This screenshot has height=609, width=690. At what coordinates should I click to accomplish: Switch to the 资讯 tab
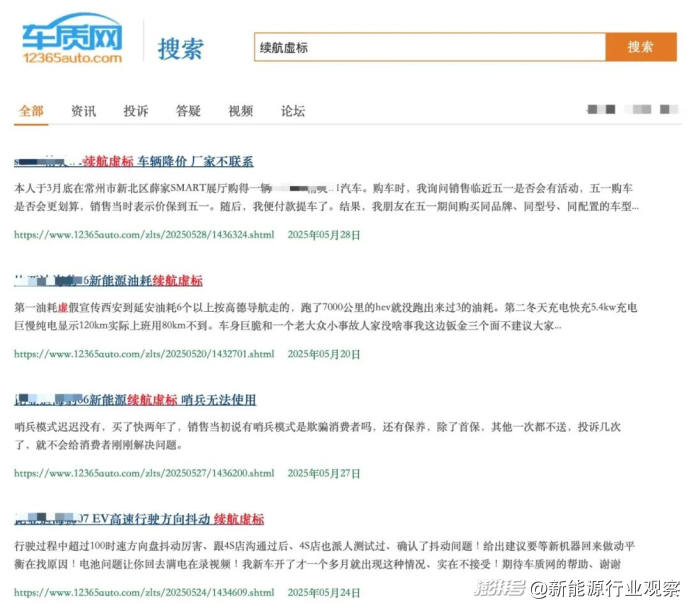click(x=84, y=111)
